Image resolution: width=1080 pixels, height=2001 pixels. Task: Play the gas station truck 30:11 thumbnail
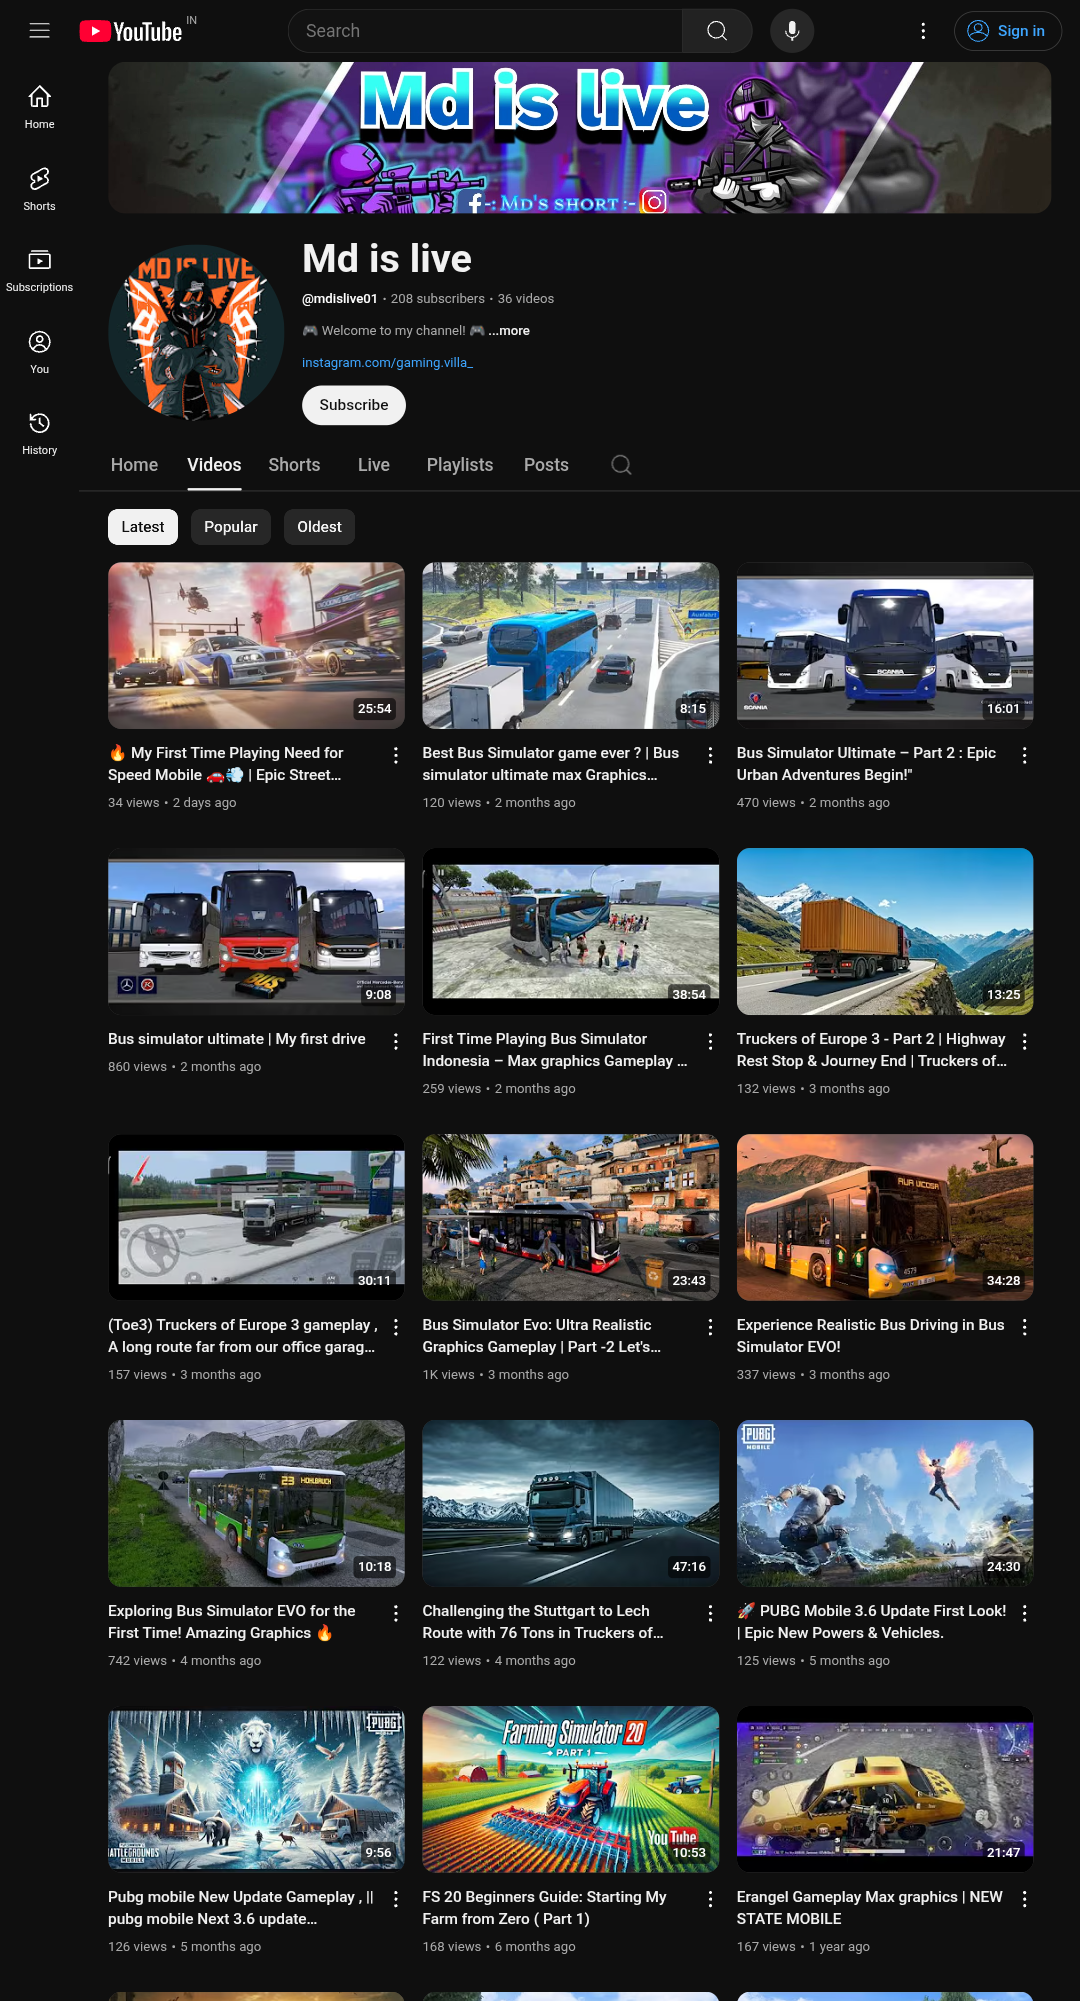[x=257, y=1217]
